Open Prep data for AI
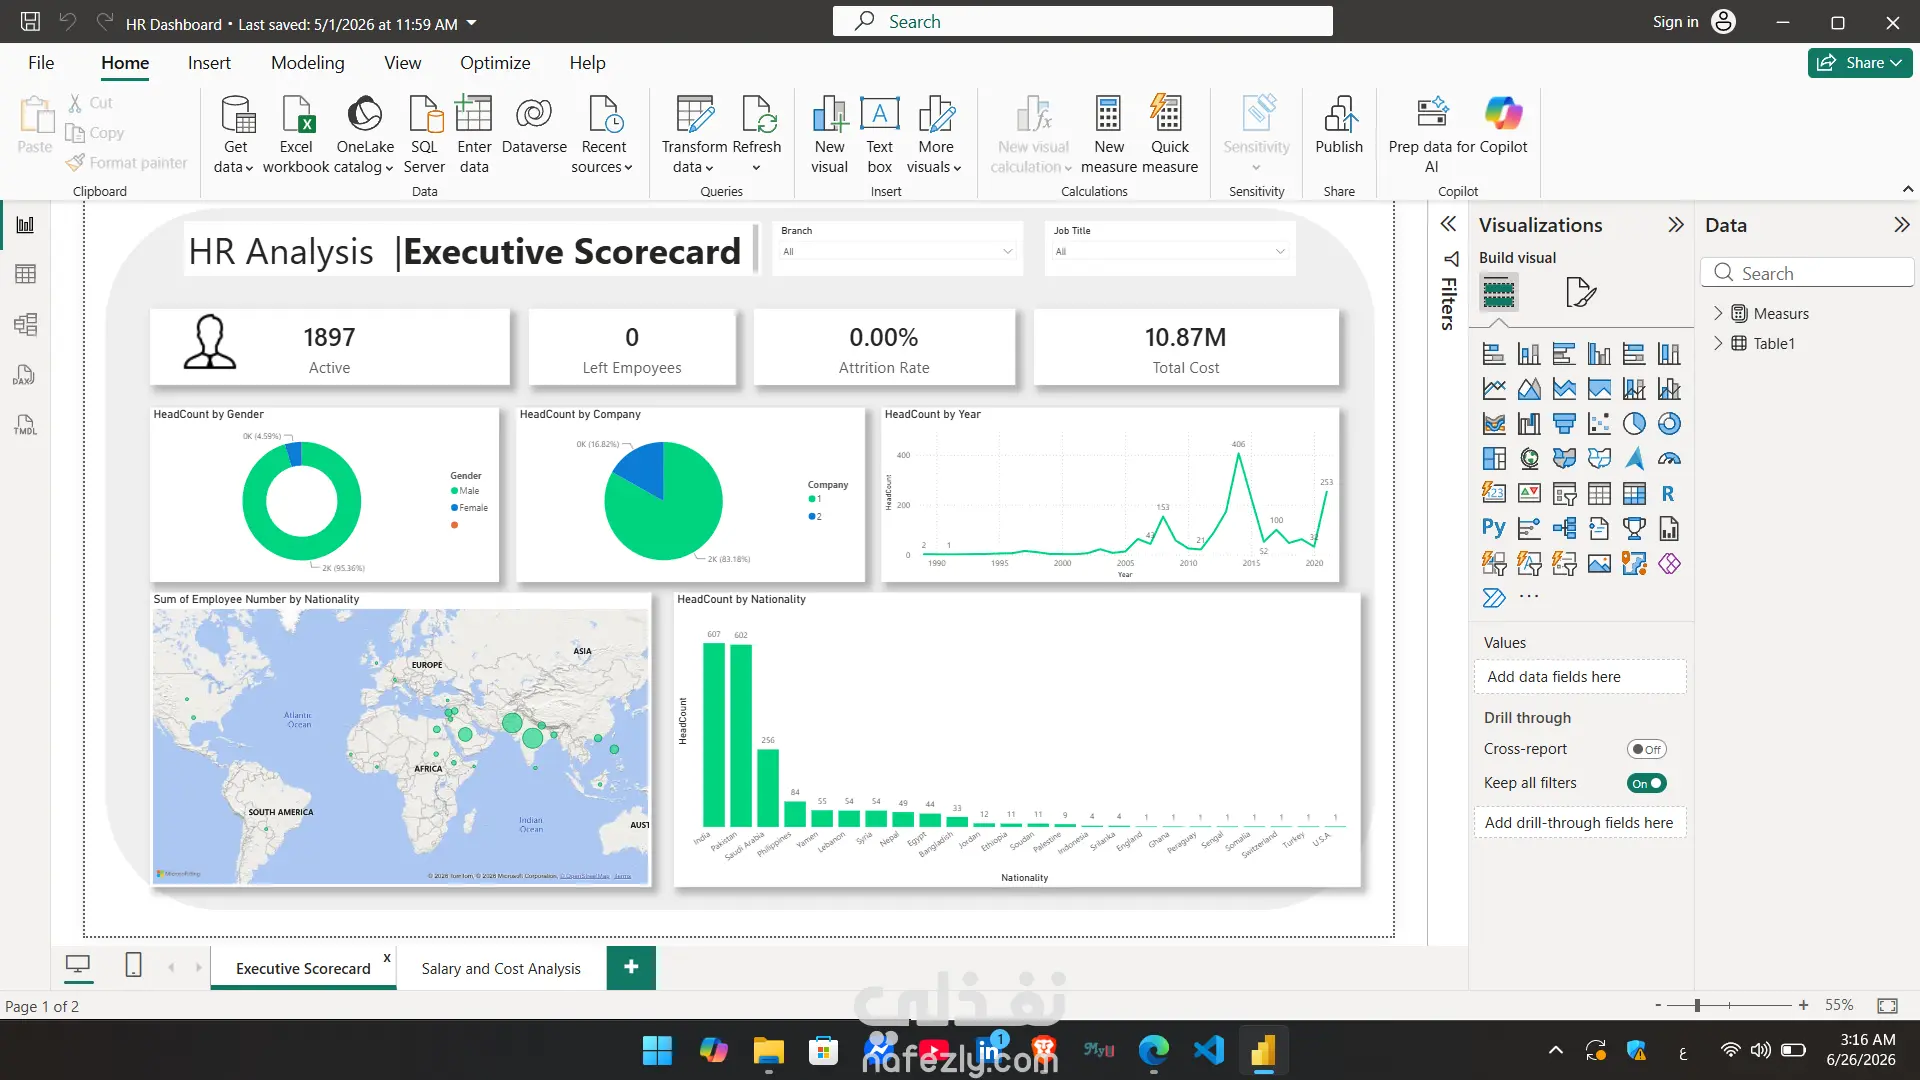Screen dimensions: 1920x1080 pyautogui.click(x=1432, y=134)
